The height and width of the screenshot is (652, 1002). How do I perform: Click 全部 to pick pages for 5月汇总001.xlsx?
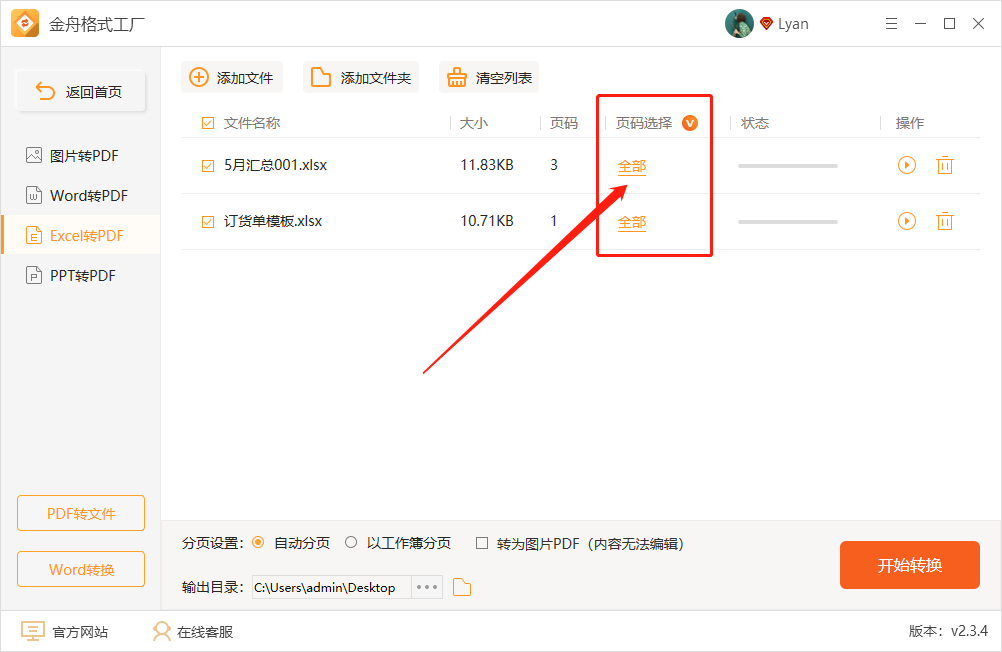[631, 165]
